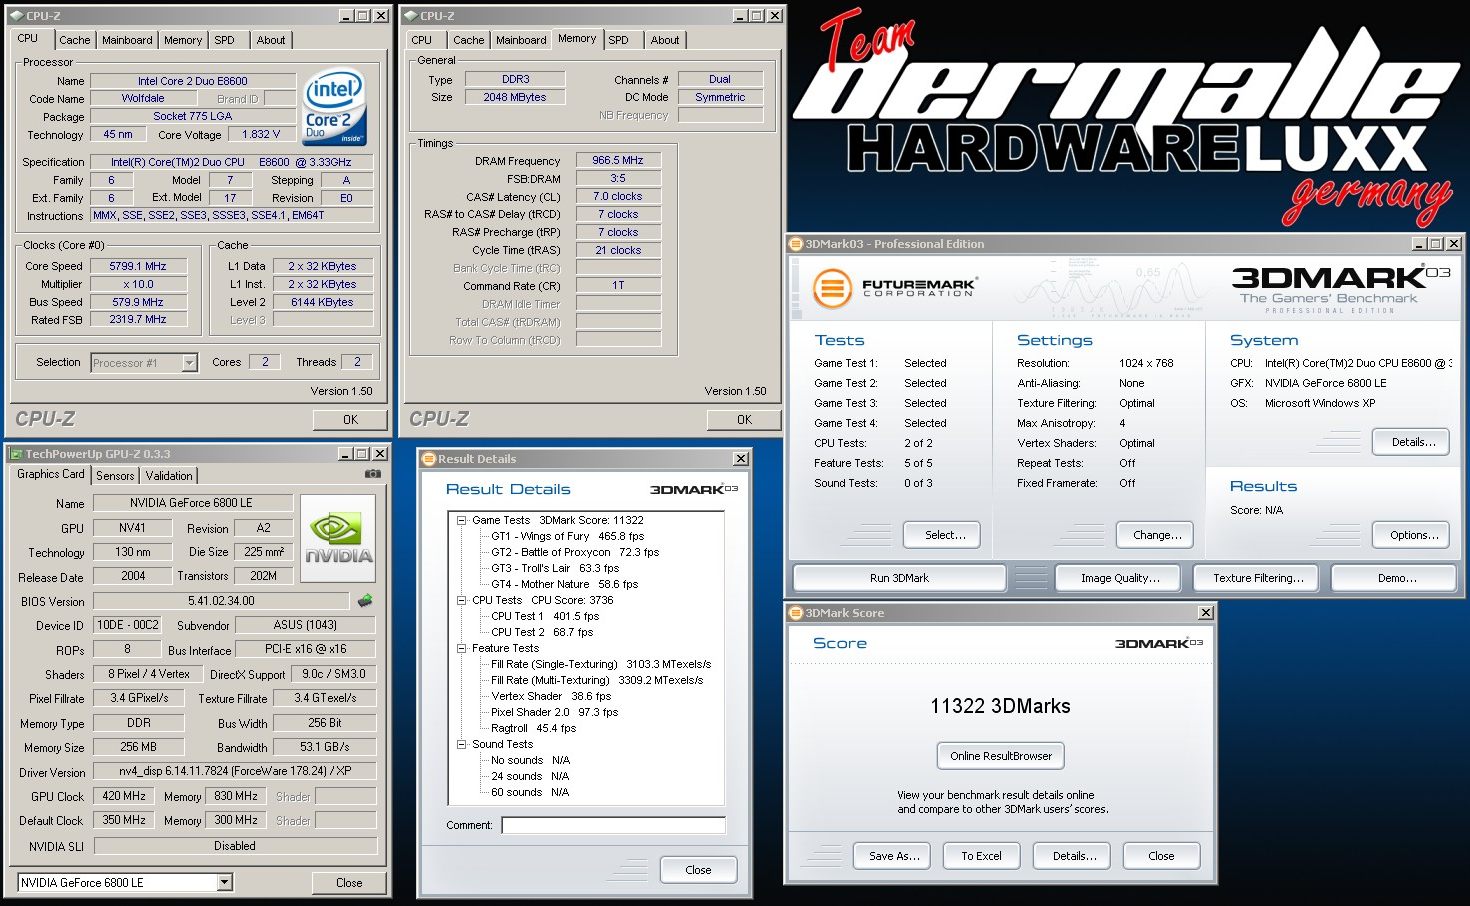
Task: Open the GPU selection dropdown in GPU-Z
Action: click(x=224, y=882)
